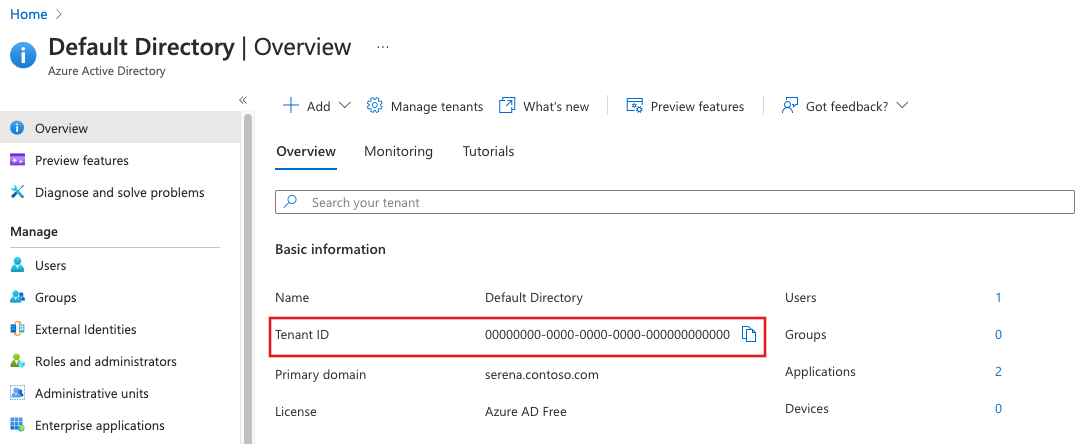Click the Users icon in Manage section
Viewport: 1085px width, 444px height.
click(x=17, y=265)
